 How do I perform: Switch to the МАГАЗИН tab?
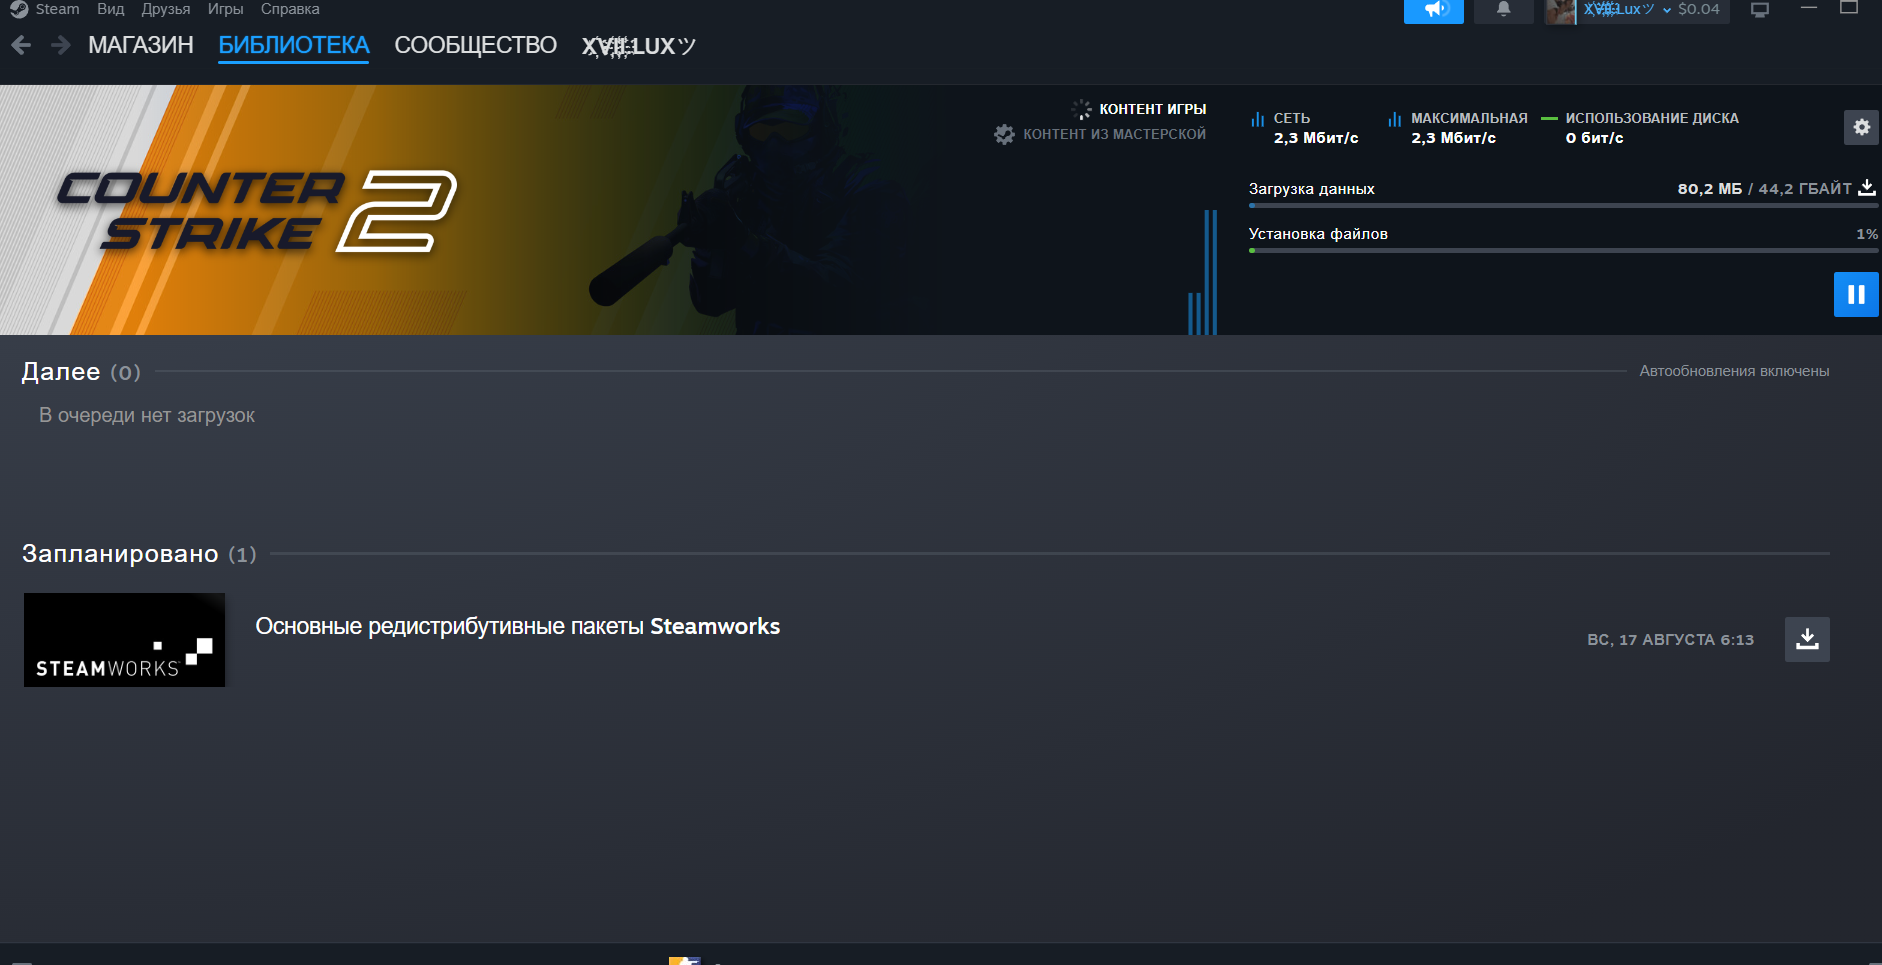[x=141, y=45]
